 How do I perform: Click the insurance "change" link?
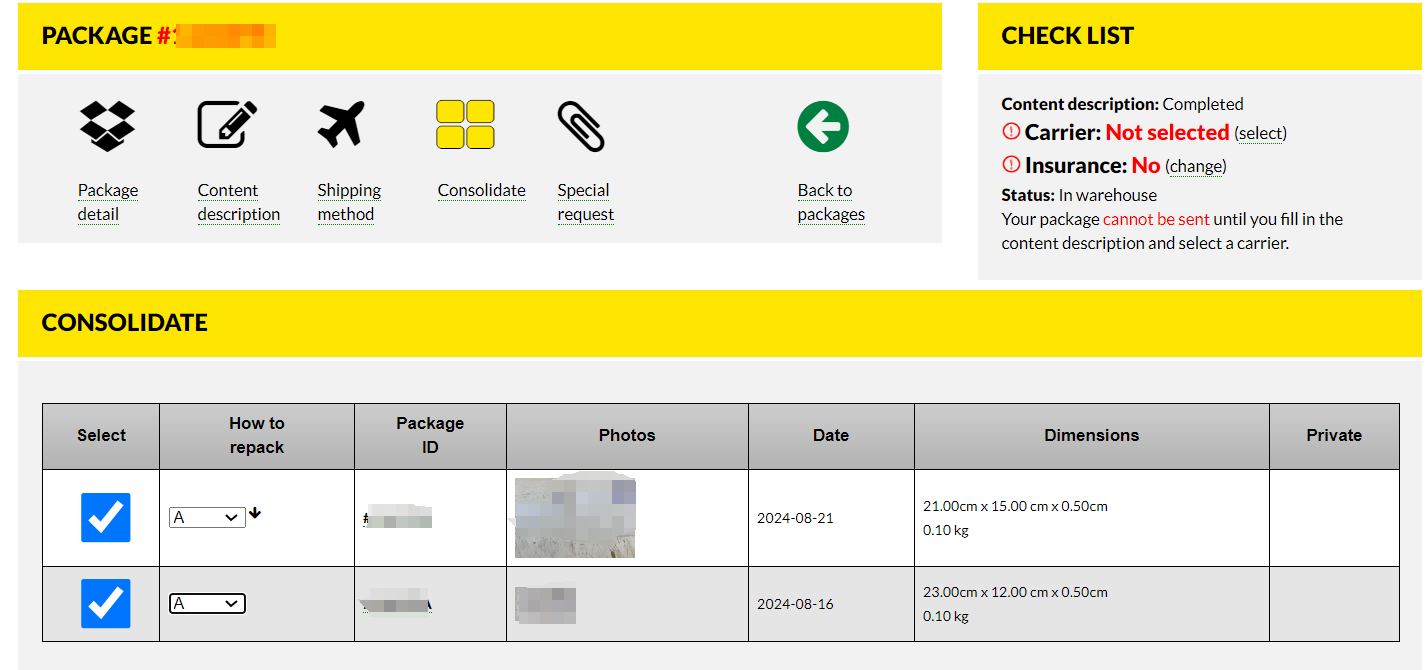pos(1195,166)
